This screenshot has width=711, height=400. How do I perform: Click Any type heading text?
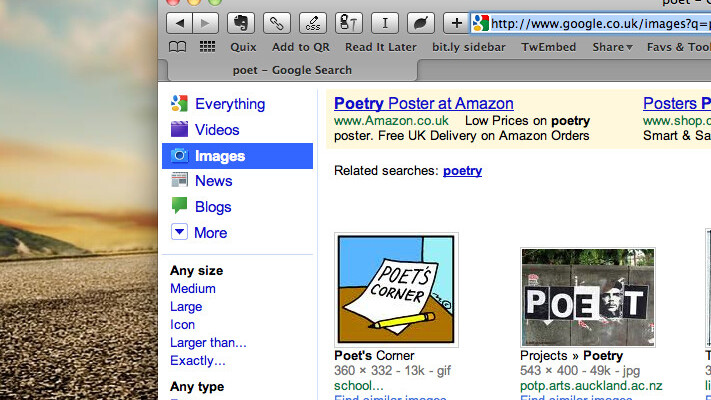[197, 387]
